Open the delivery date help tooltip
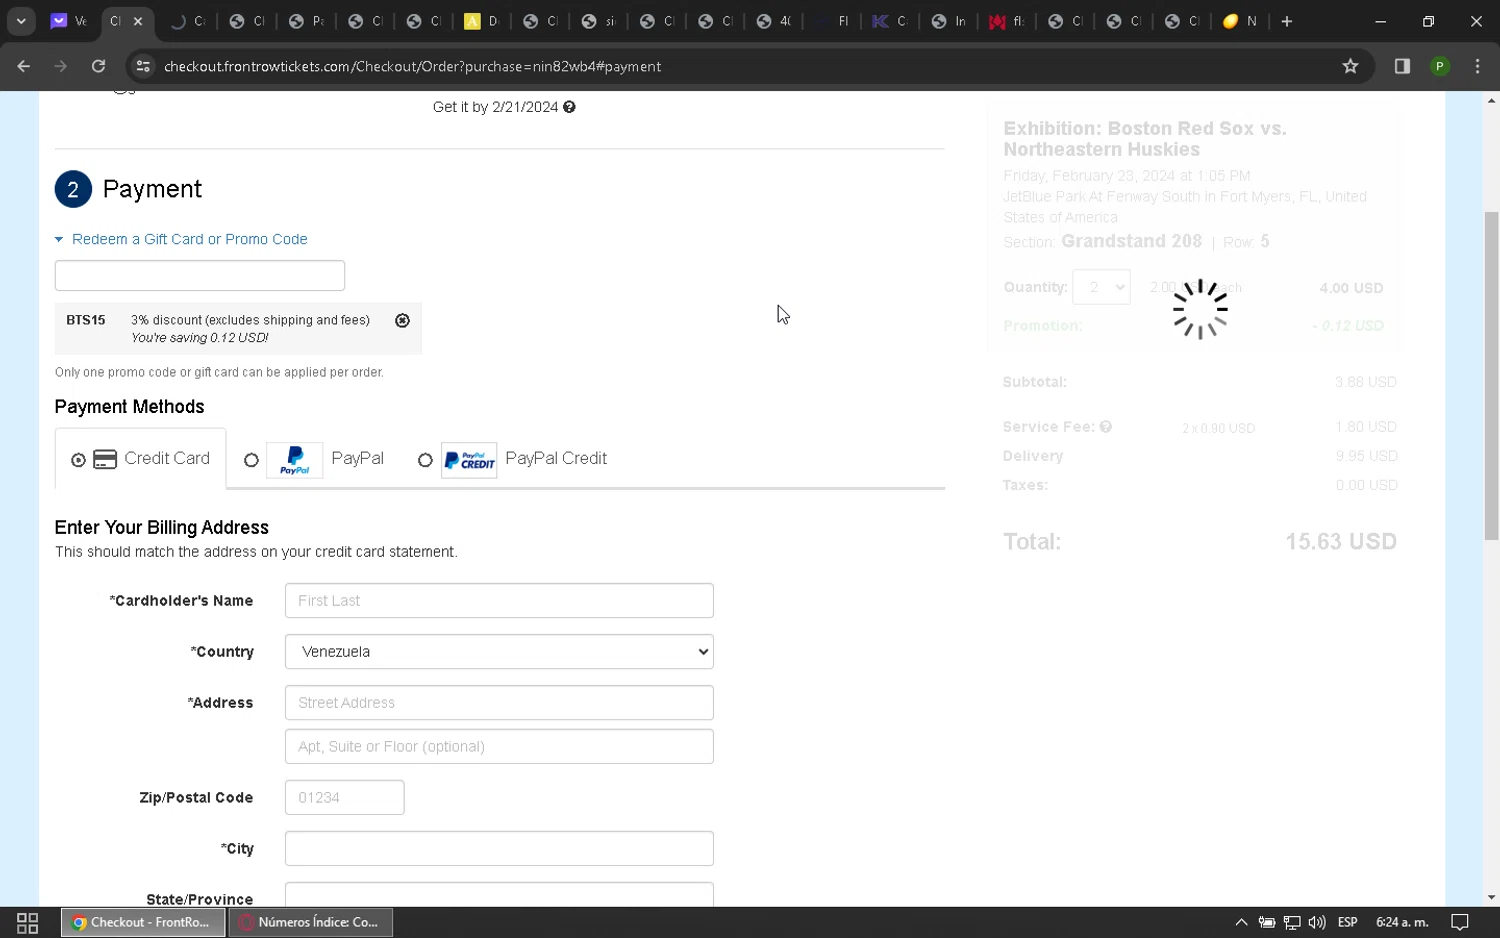The image size is (1500, 938). [569, 107]
